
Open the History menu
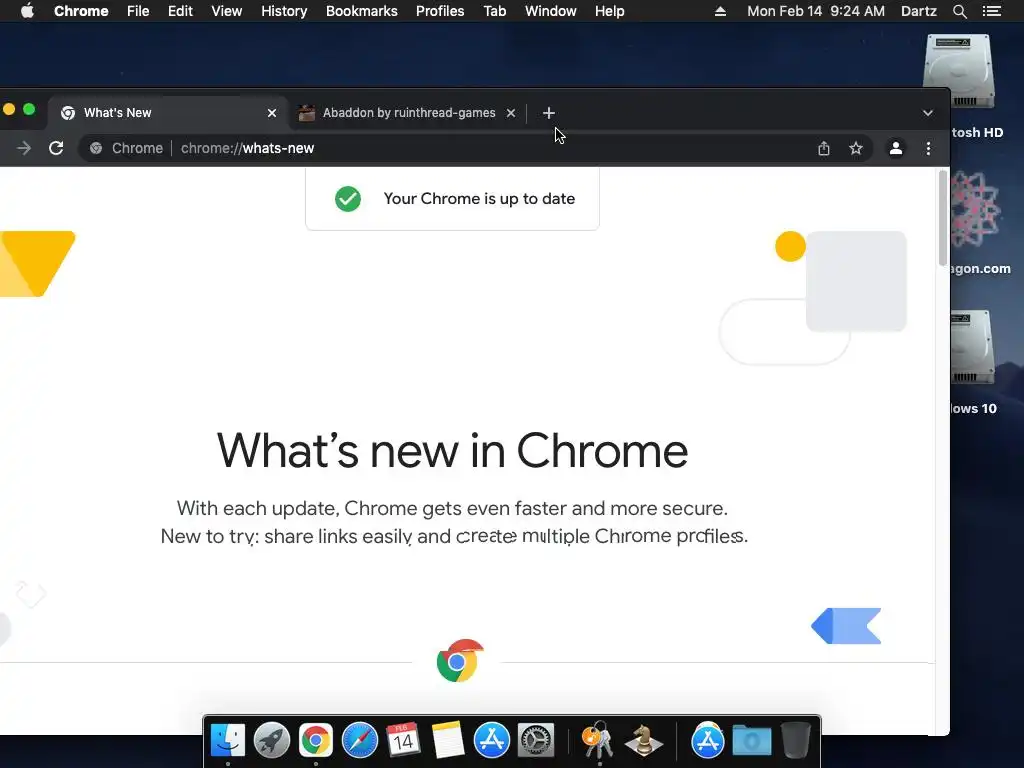click(284, 11)
